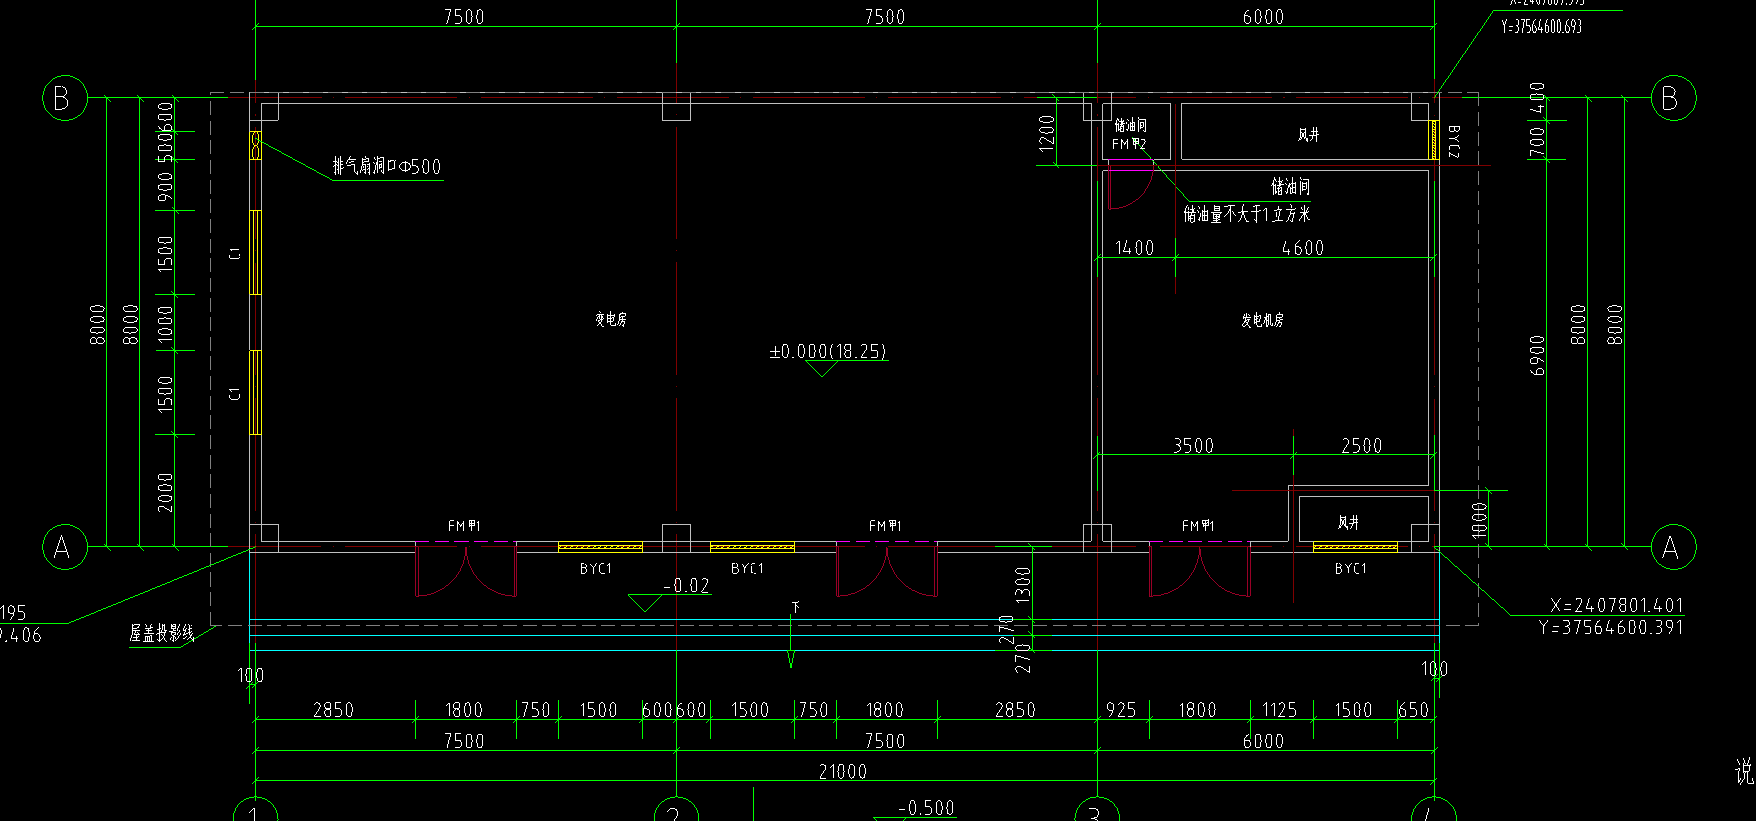Select the 925 dimension text

click(1121, 709)
